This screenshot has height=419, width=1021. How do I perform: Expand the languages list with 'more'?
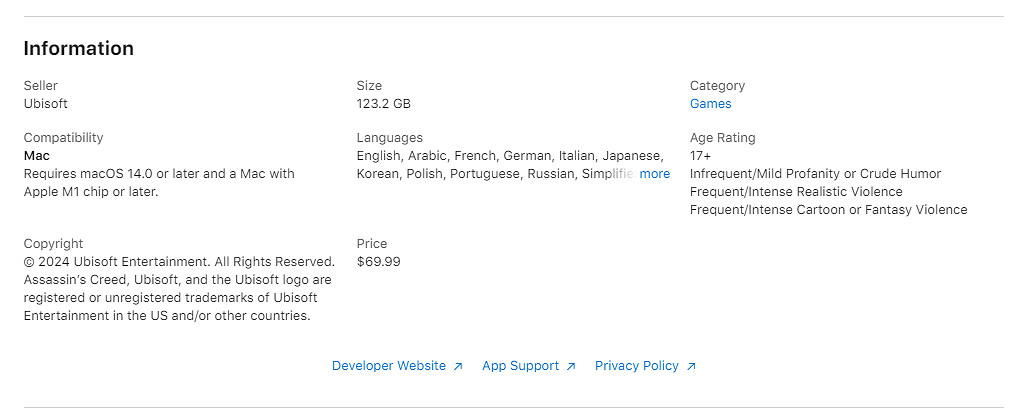click(x=655, y=174)
